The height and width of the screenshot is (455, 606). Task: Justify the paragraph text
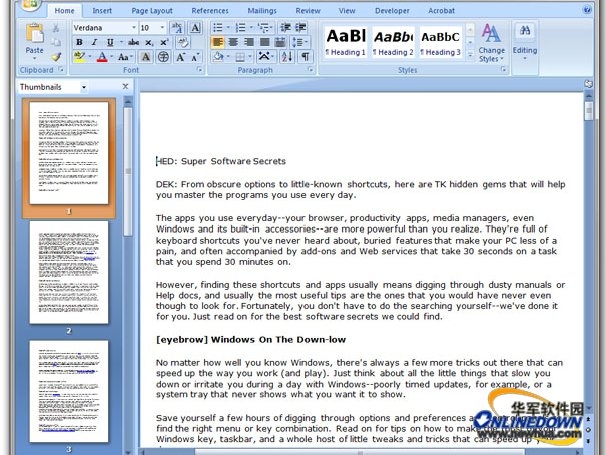point(265,42)
